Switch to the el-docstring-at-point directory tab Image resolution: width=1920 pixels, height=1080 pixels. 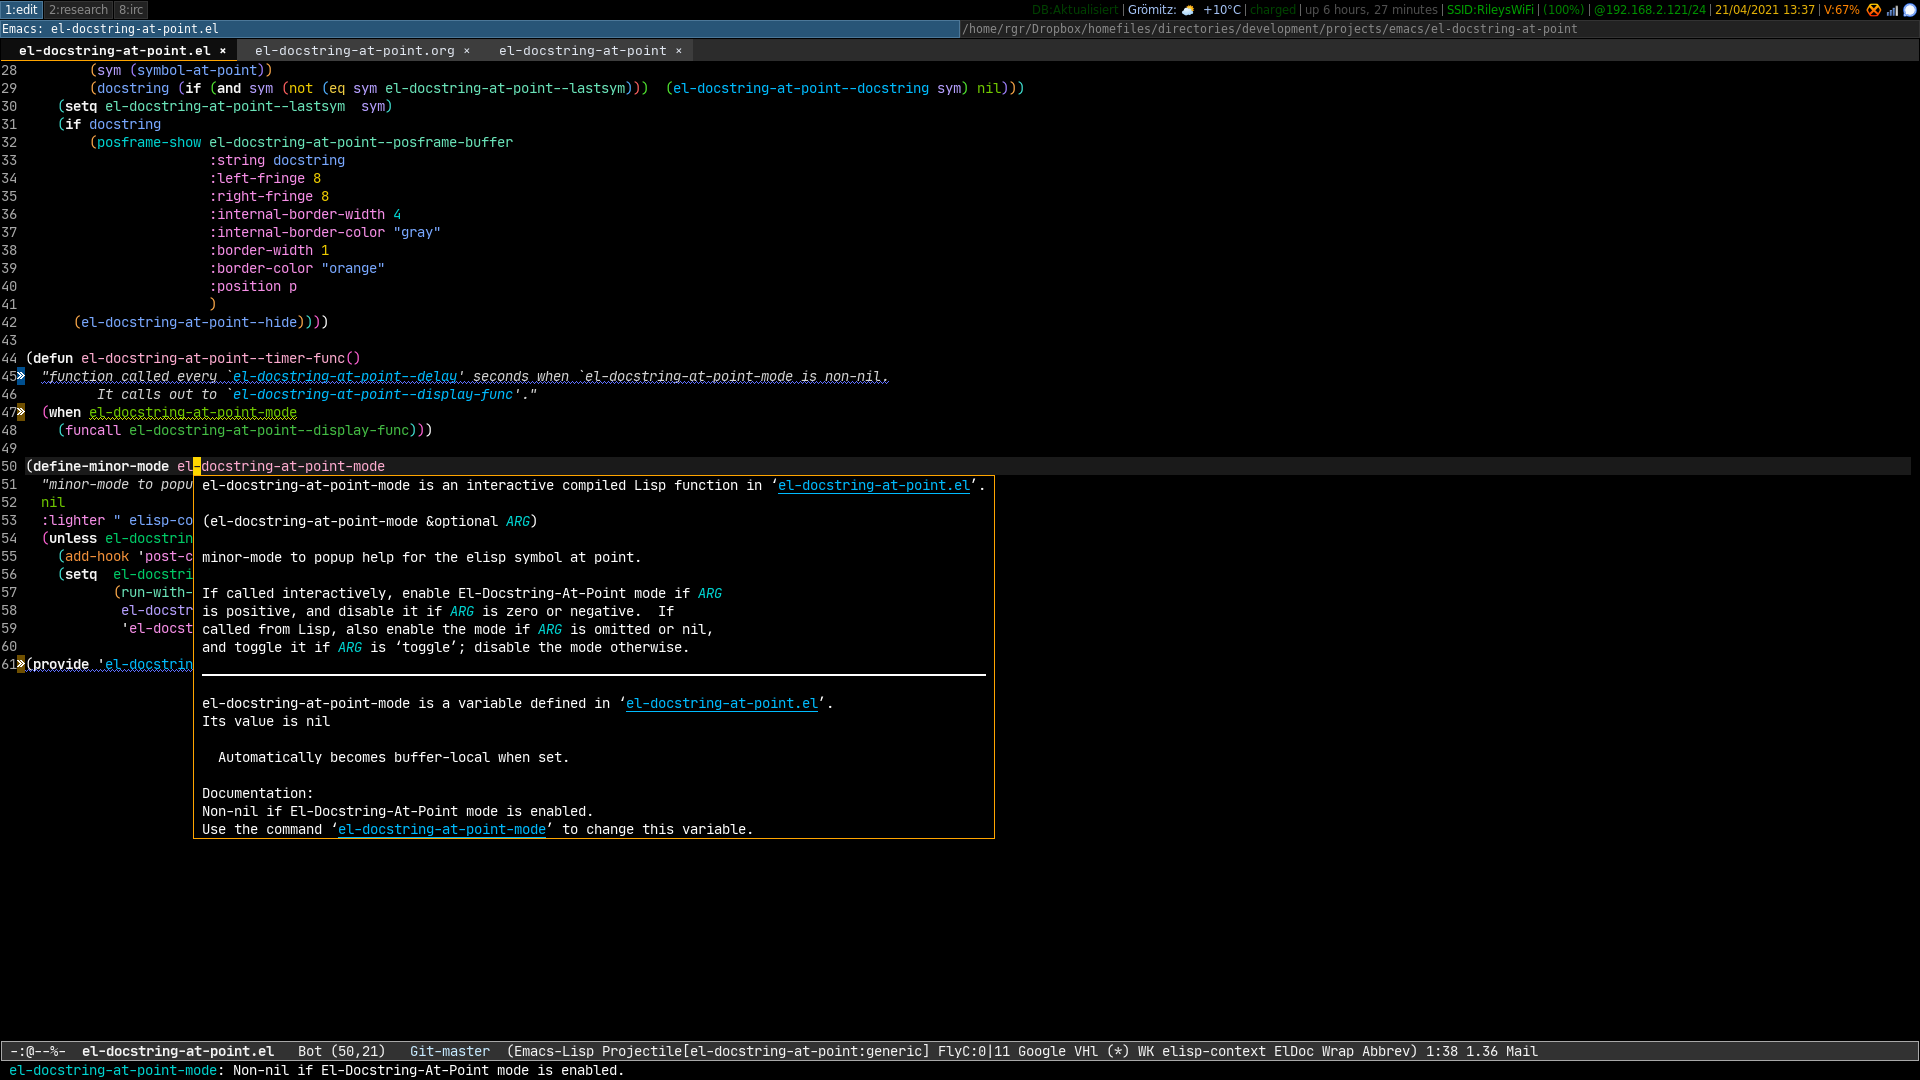click(582, 51)
